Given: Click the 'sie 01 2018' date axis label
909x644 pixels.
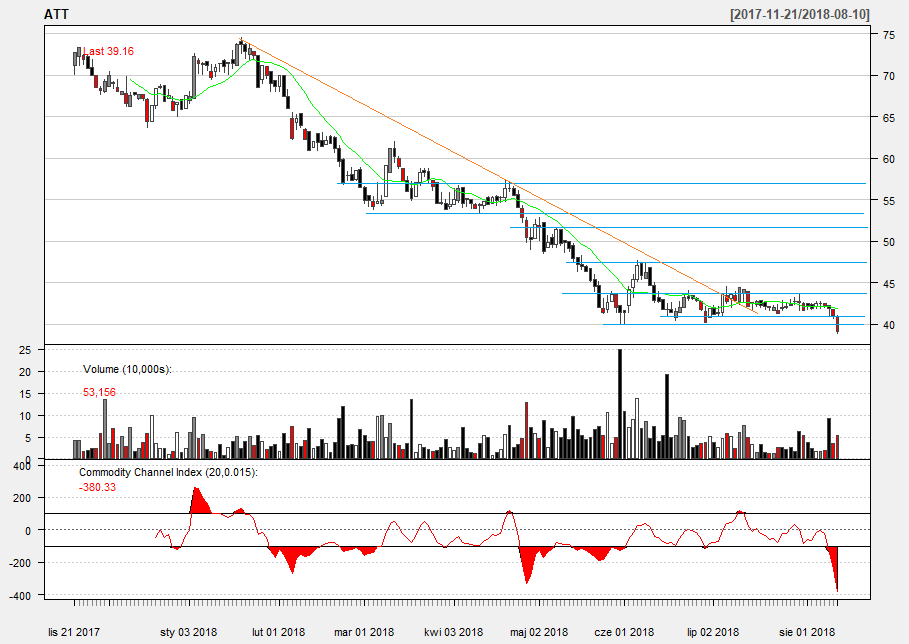Looking at the screenshot, I should pyautogui.click(x=807, y=632).
